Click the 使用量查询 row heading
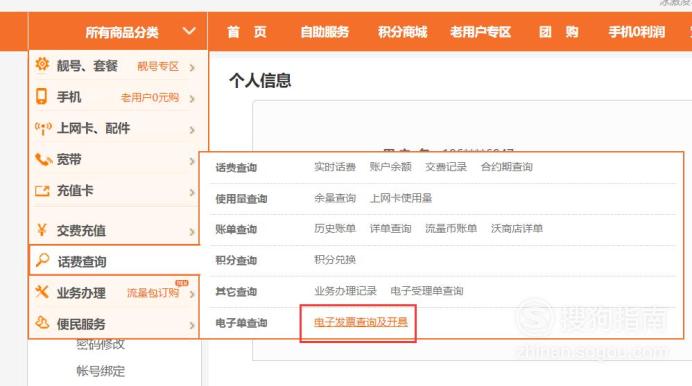692x386 pixels. point(241,199)
